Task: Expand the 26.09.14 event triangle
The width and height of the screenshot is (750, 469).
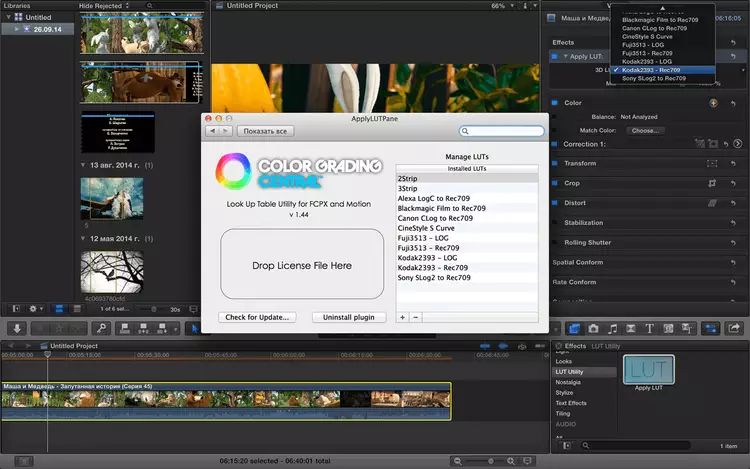Action: [17, 29]
